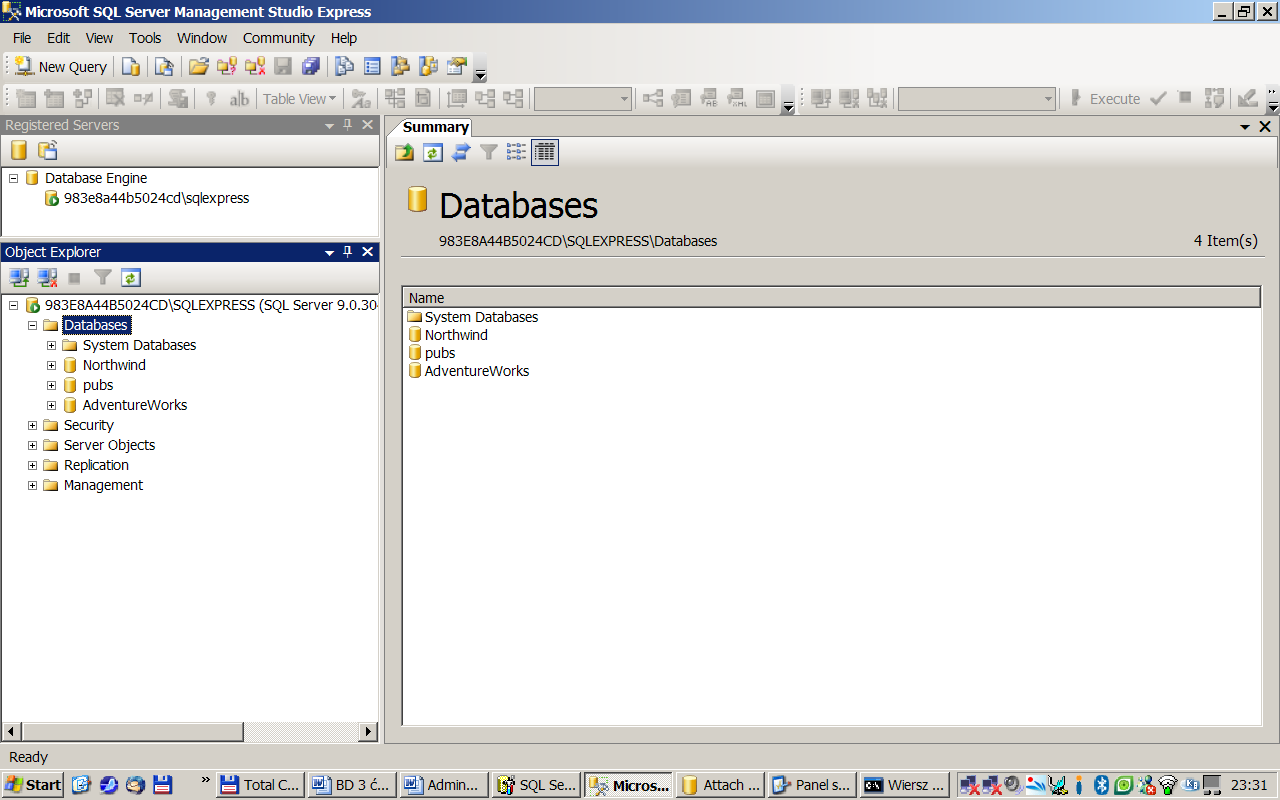
Task: Click Disconnect icon in Object Explorer toolbar
Action: pyautogui.click(x=47, y=278)
